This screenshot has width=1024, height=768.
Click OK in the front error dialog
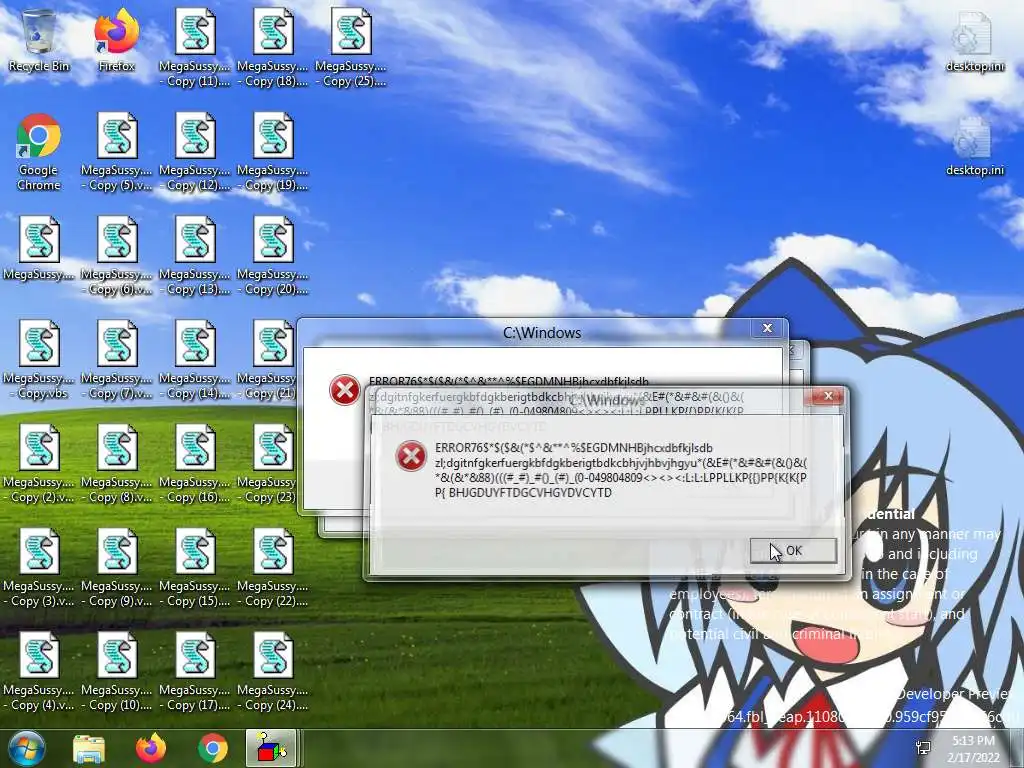click(x=793, y=551)
